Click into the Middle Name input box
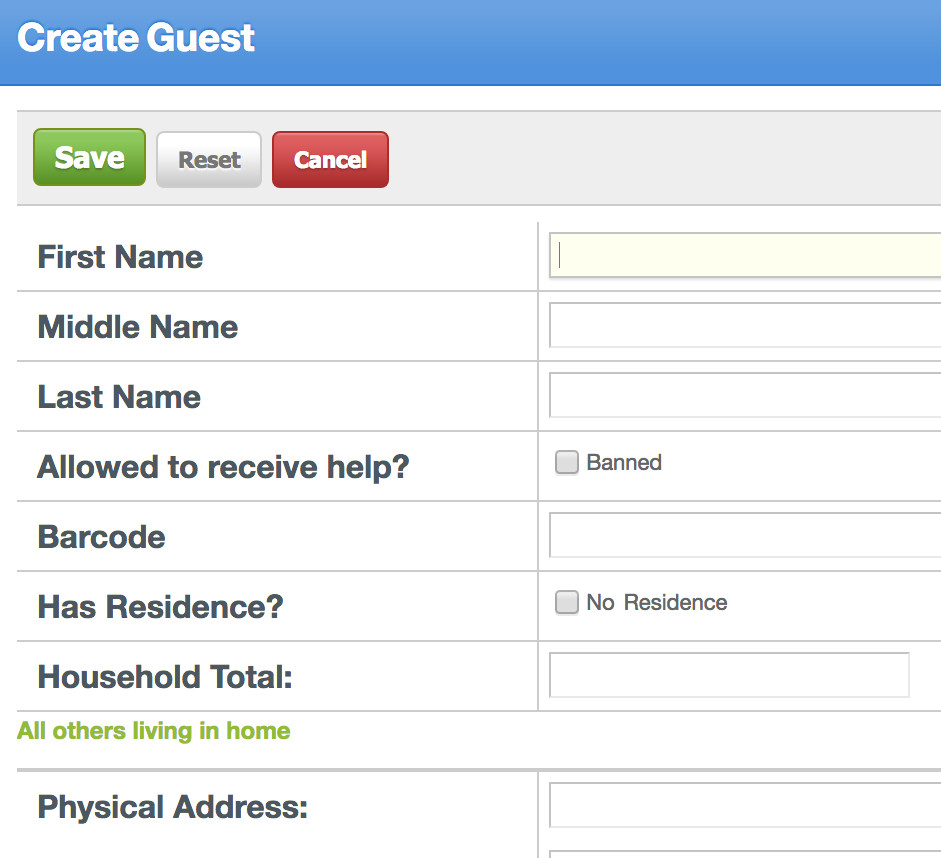This screenshot has height=858, width=941. click(x=745, y=325)
